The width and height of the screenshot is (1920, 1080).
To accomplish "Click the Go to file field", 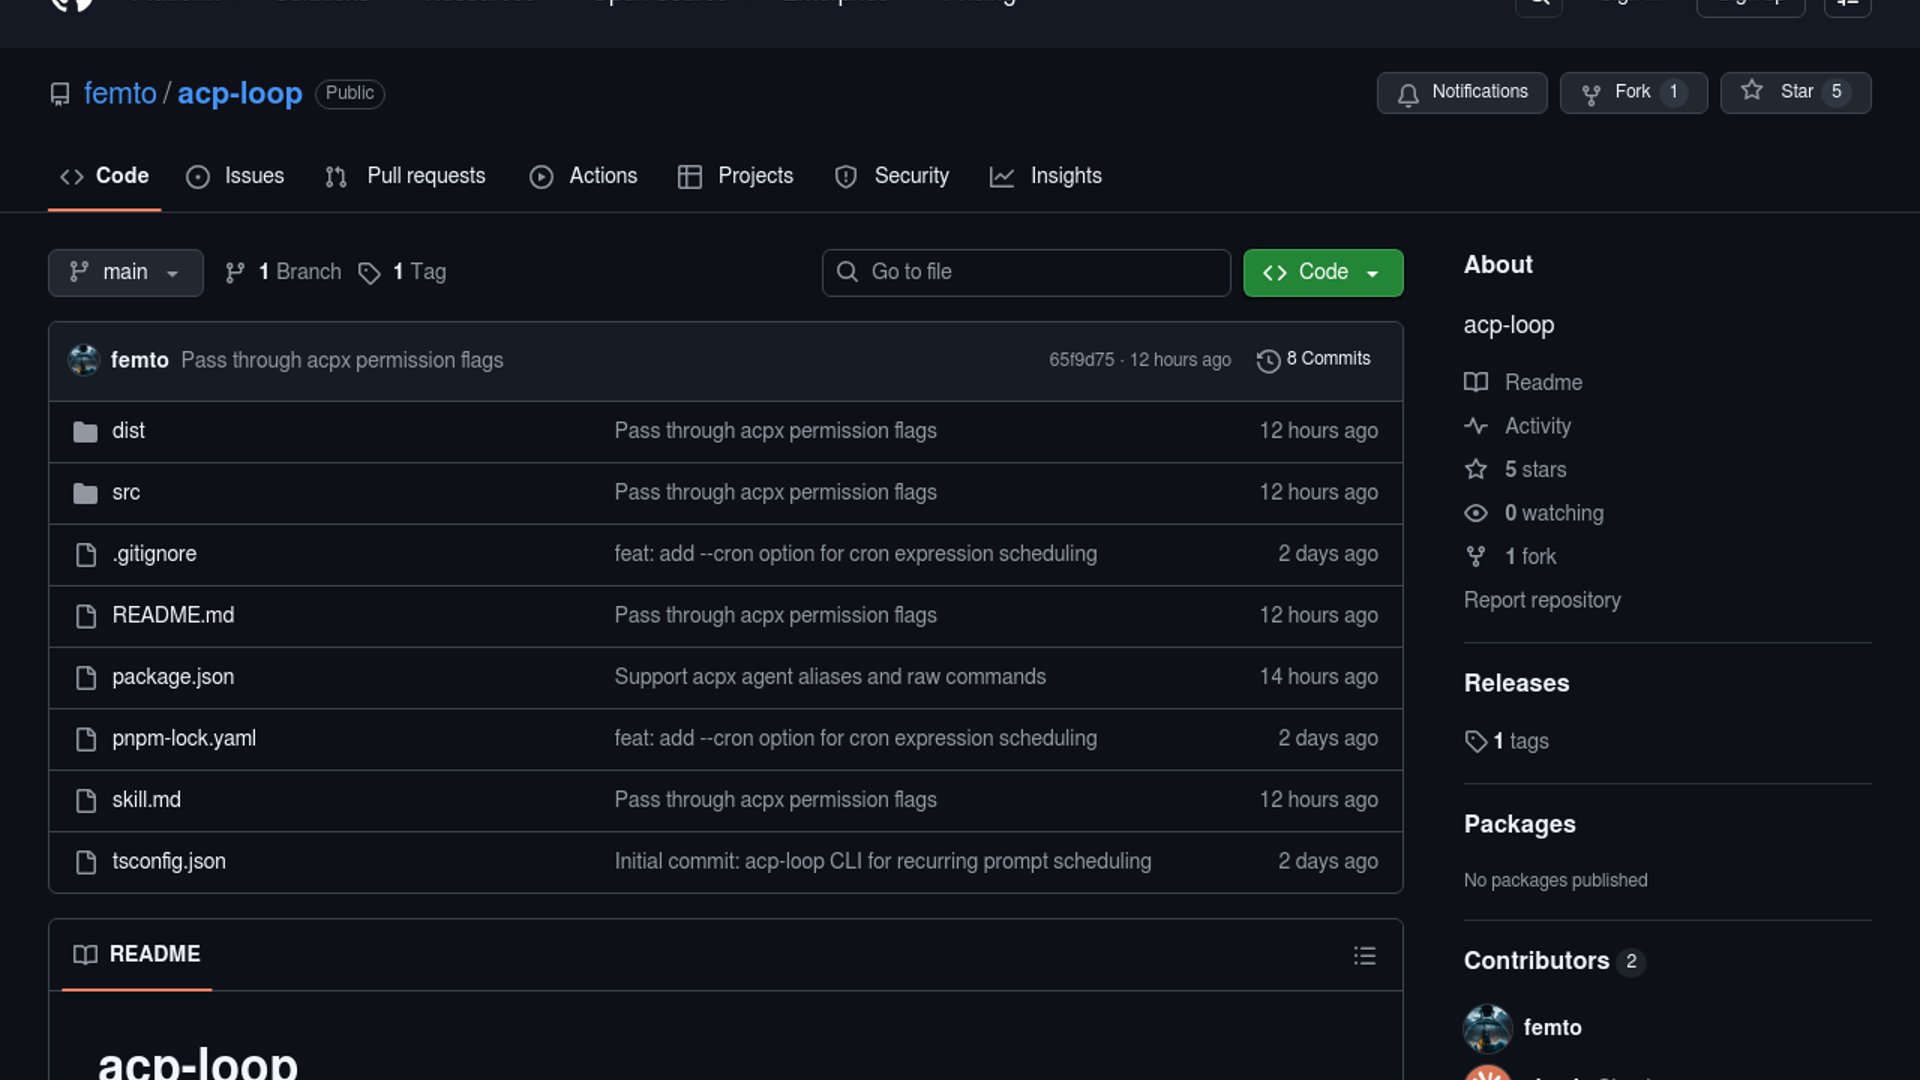I will (1026, 272).
